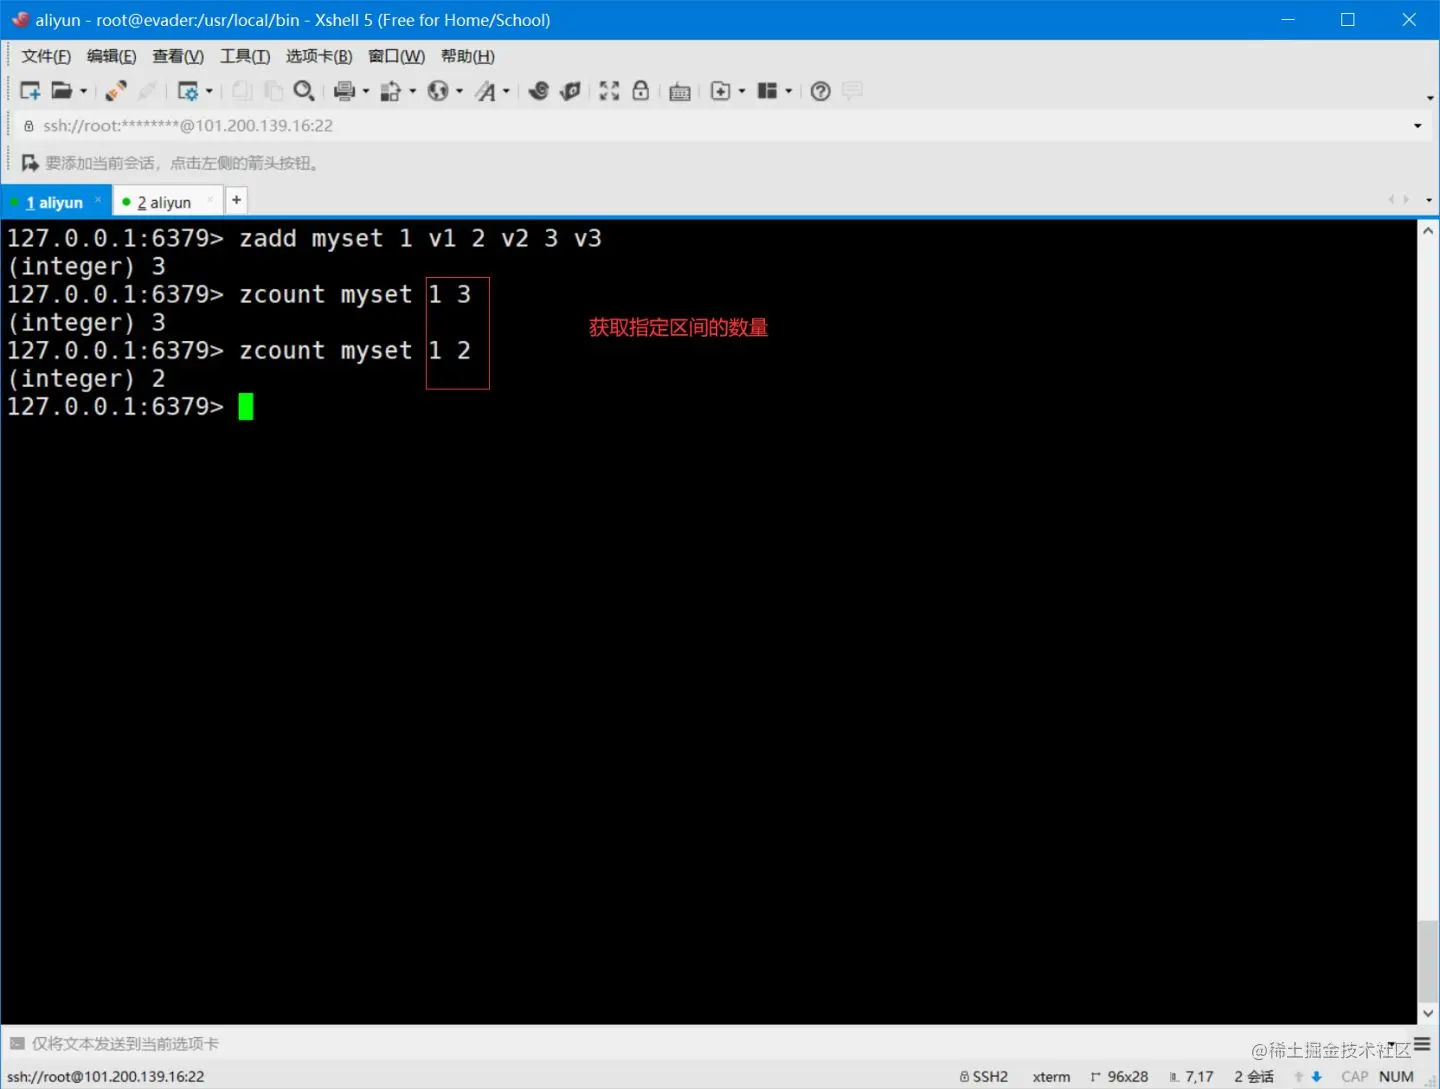Click the Help question mark icon
The width and height of the screenshot is (1440, 1089).
pos(820,91)
